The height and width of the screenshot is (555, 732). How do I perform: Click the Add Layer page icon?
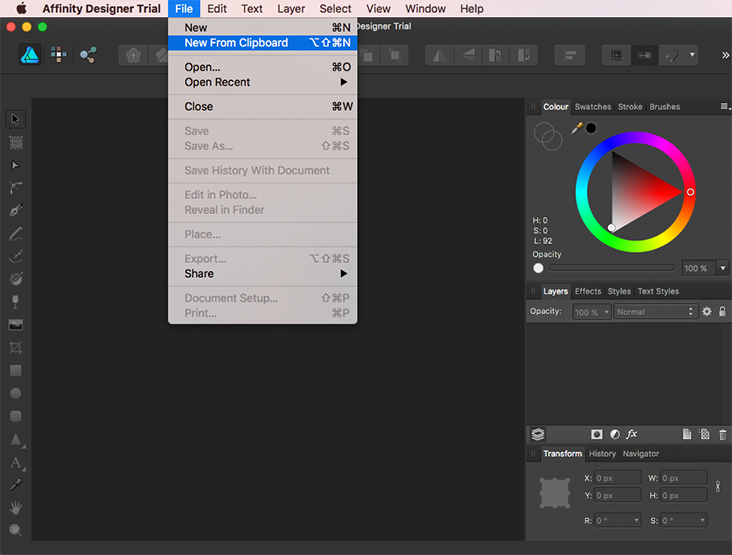click(687, 435)
